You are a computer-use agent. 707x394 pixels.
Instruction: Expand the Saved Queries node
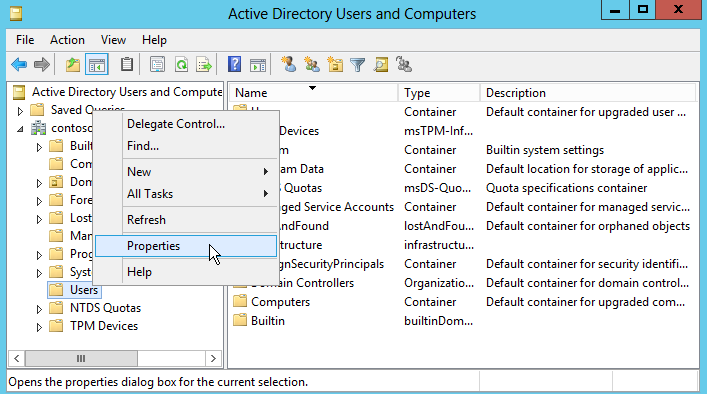point(20,111)
